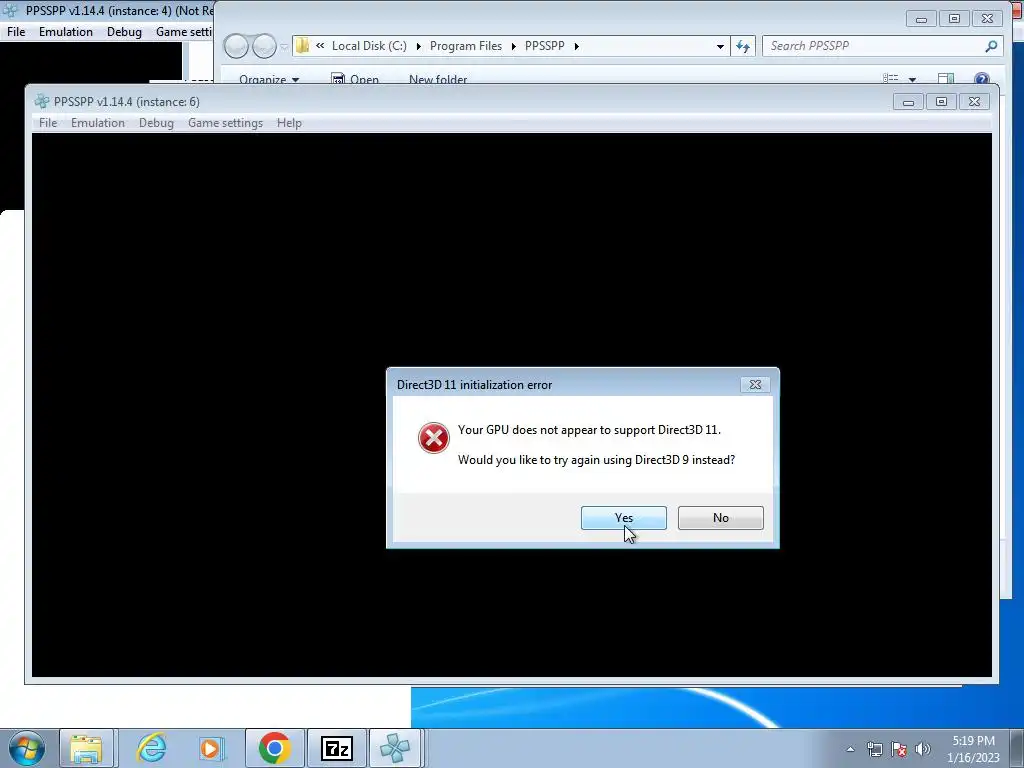This screenshot has width=1024, height=768.
Task: Click the Explorer Back navigation button
Action: 236,46
